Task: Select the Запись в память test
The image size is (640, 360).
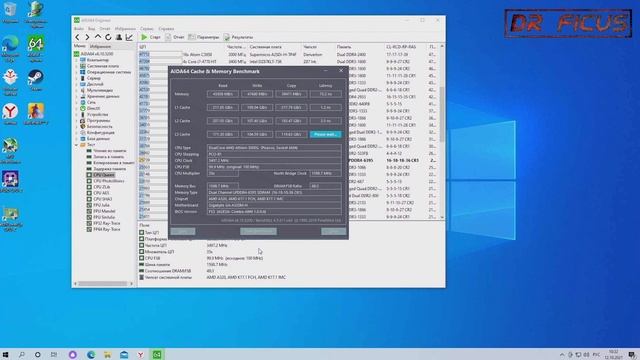Action: click(109, 157)
